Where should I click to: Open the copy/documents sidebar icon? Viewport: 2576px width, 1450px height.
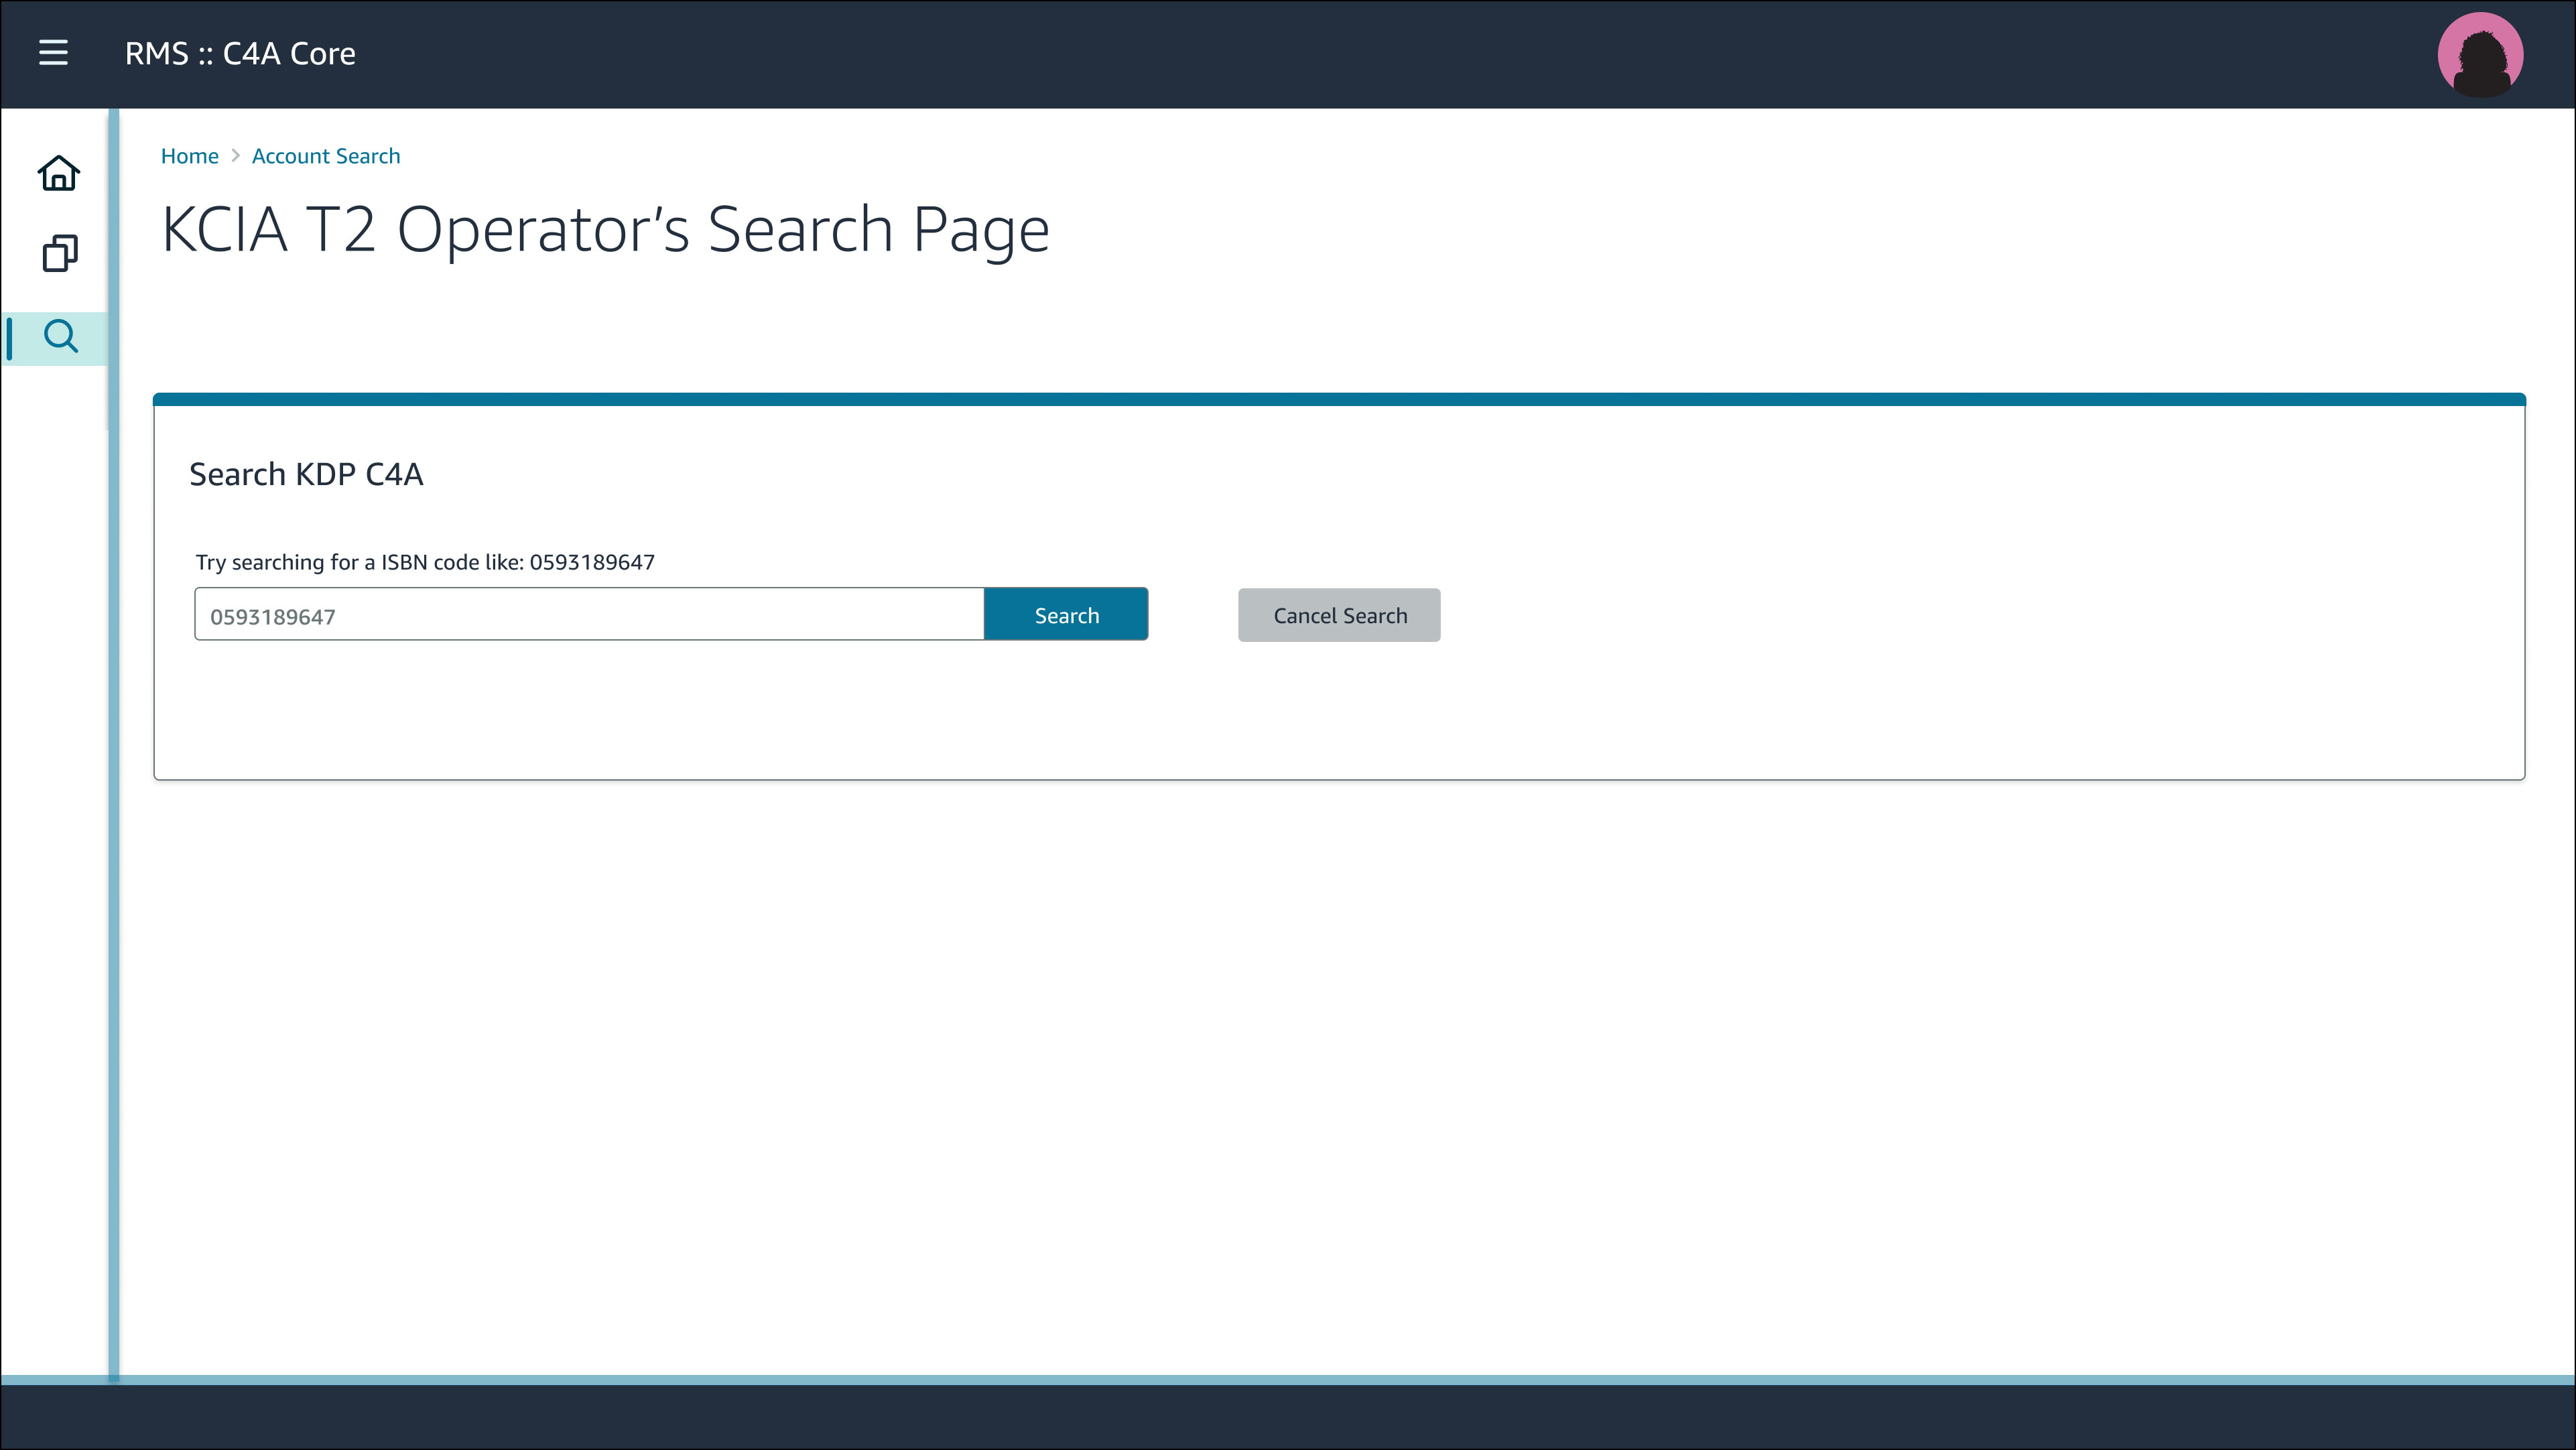(x=59, y=253)
